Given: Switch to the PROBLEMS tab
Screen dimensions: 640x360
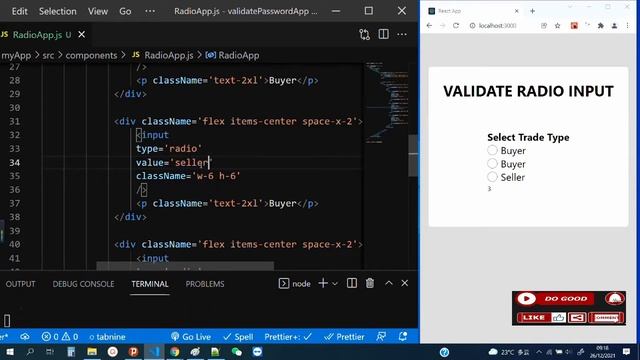Looking at the screenshot, I should coord(205,284).
